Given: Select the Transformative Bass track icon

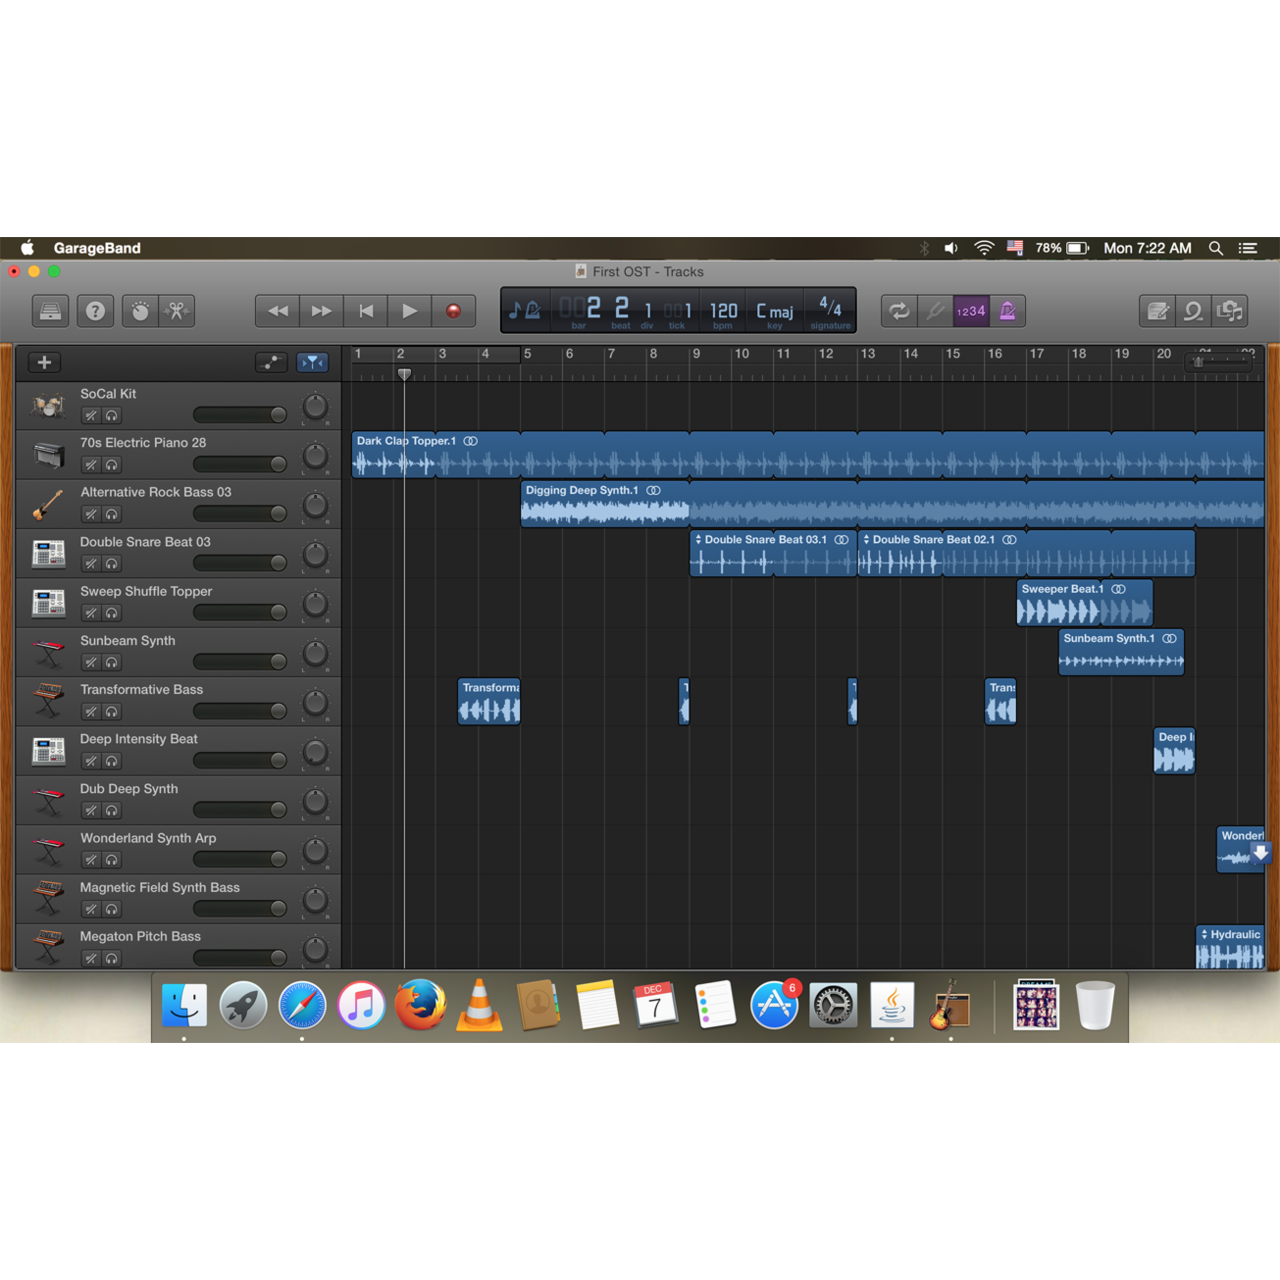Looking at the screenshot, I should (48, 701).
